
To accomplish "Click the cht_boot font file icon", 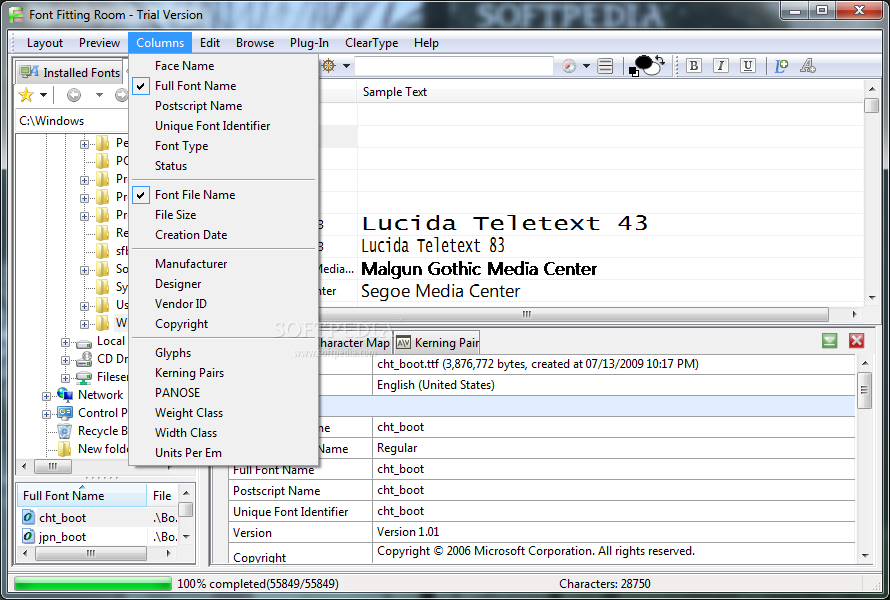I will click(x=28, y=517).
